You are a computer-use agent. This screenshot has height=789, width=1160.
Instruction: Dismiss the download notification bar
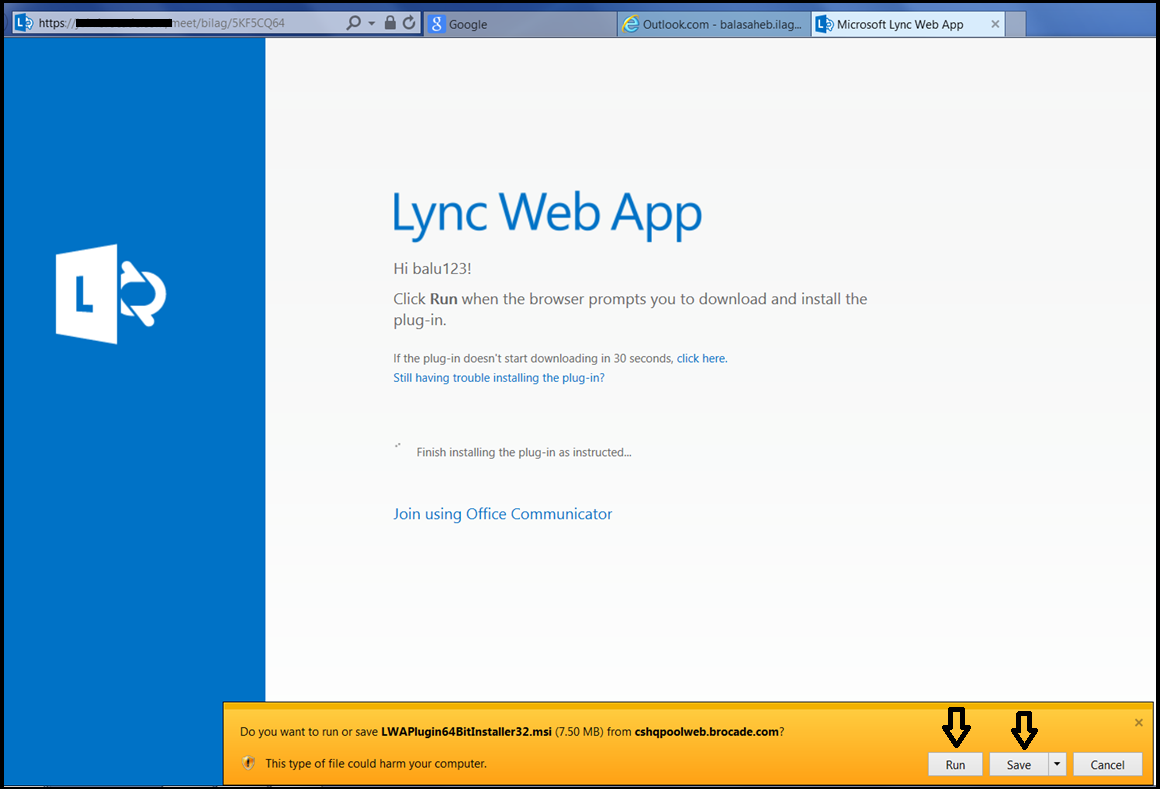[1139, 722]
